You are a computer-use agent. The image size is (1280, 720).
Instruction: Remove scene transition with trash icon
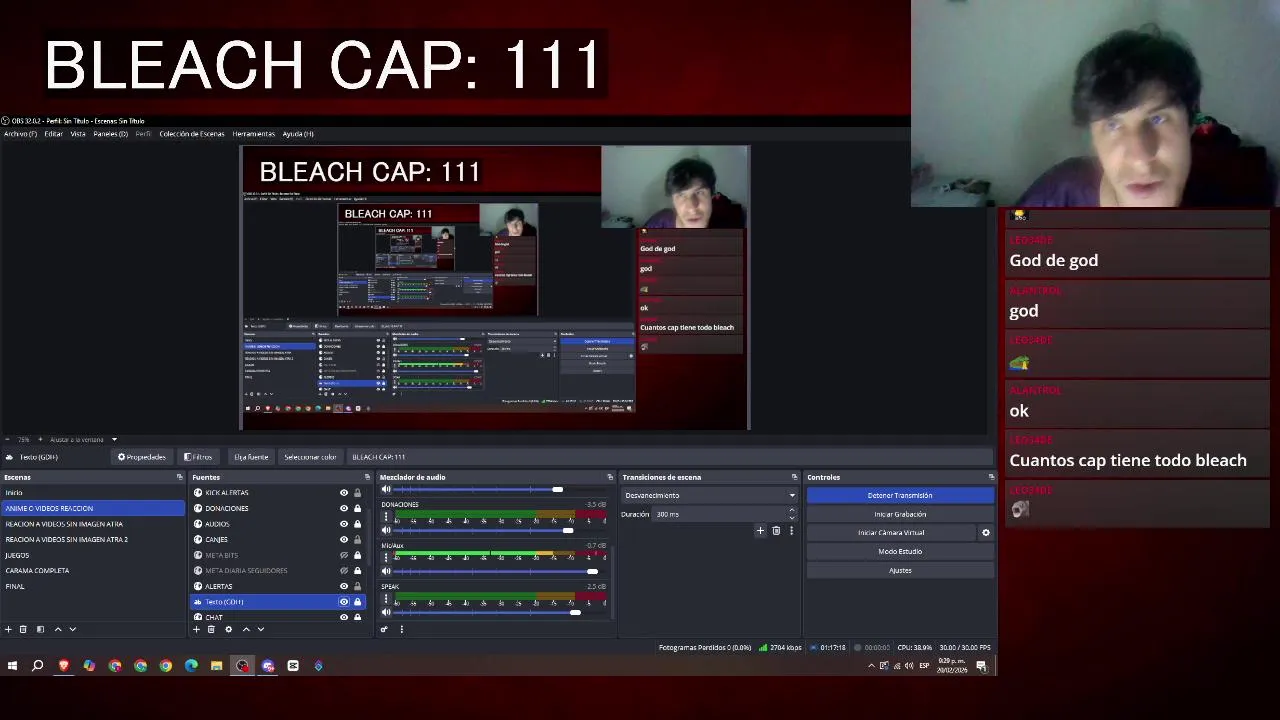click(x=776, y=531)
